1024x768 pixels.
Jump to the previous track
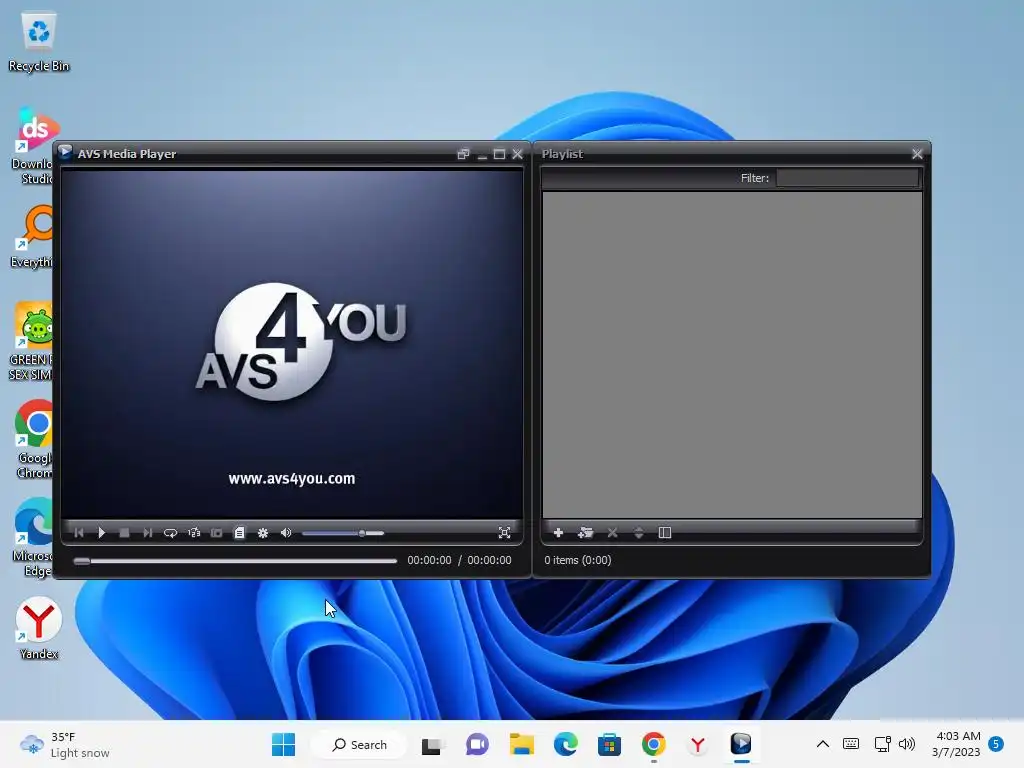point(79,533)
